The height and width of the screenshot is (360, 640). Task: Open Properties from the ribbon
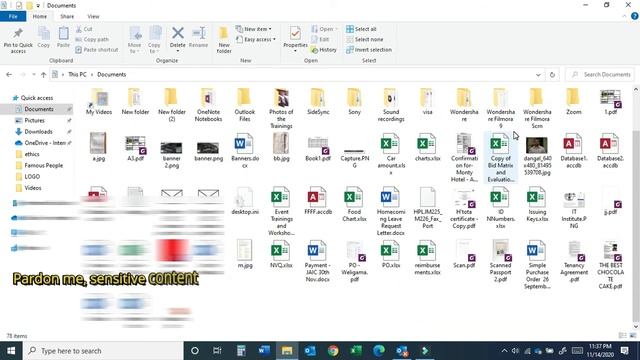coord(295,38)
